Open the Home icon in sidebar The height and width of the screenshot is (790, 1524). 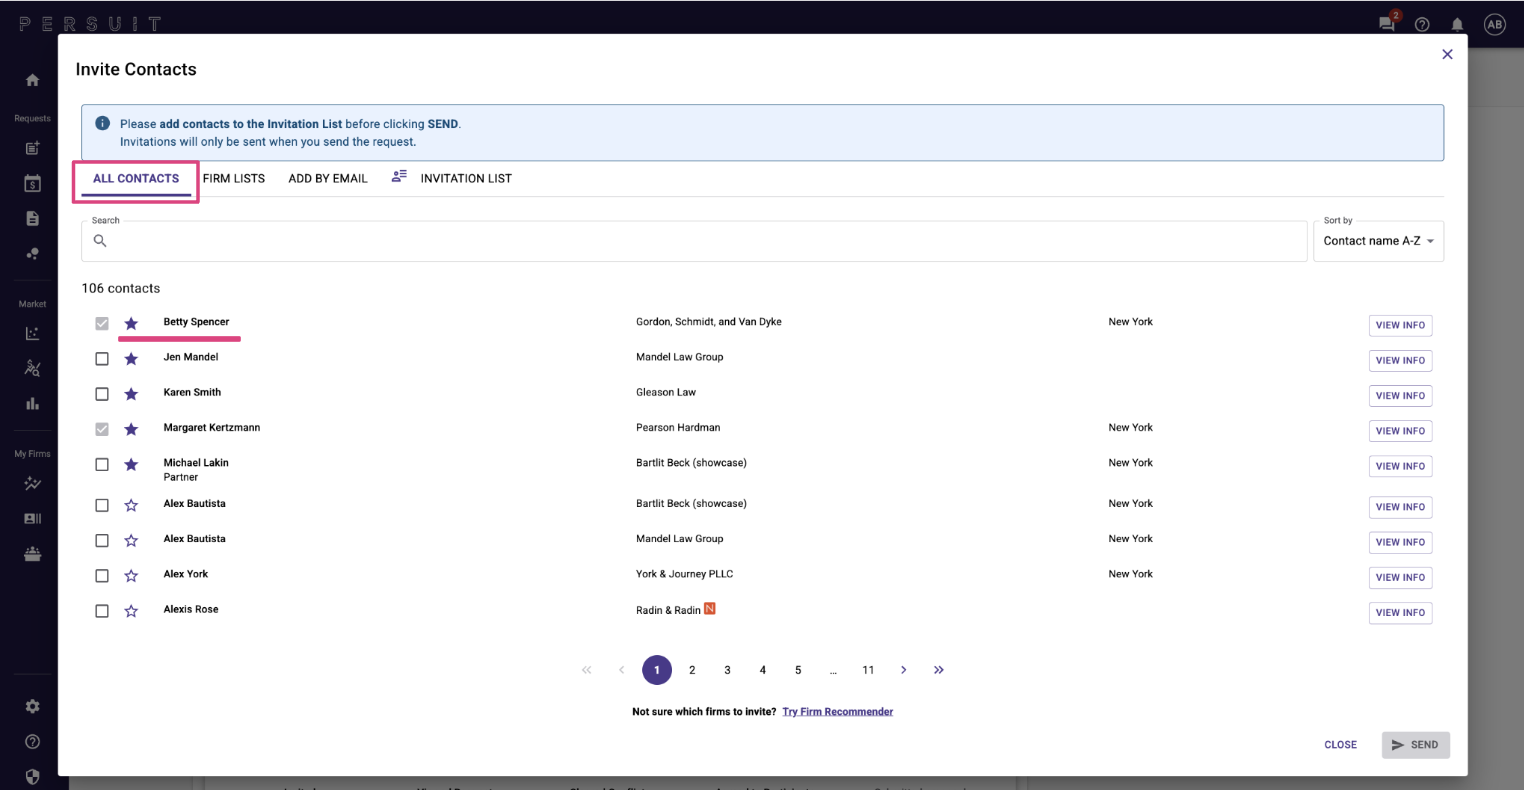32,80
